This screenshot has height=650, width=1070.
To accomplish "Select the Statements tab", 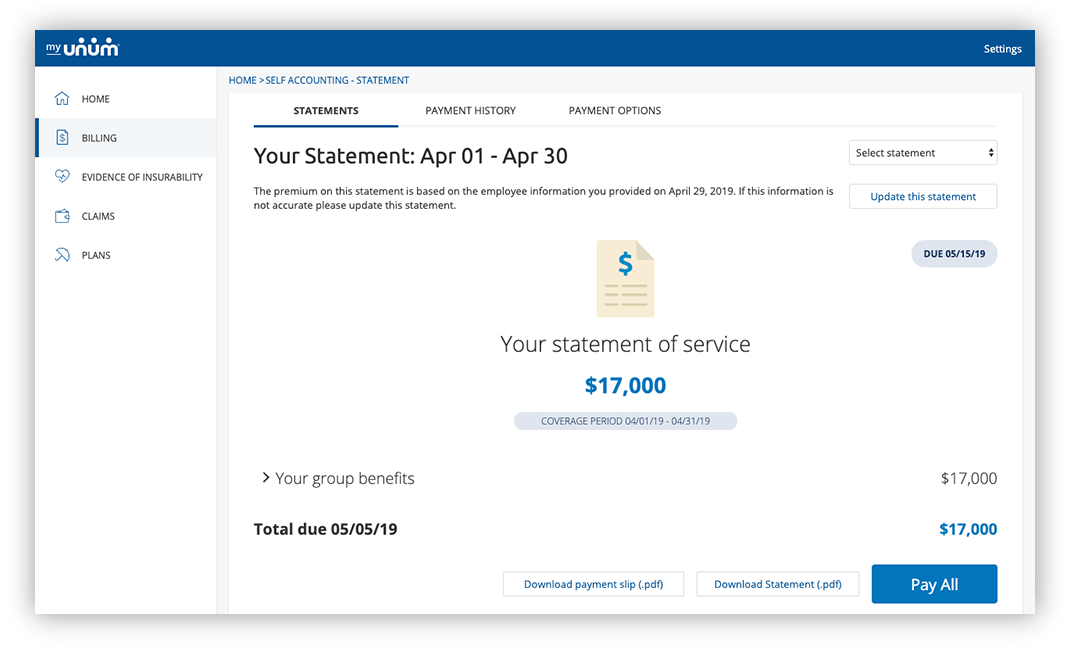I will pyautogui.click(x=325, y=110).
